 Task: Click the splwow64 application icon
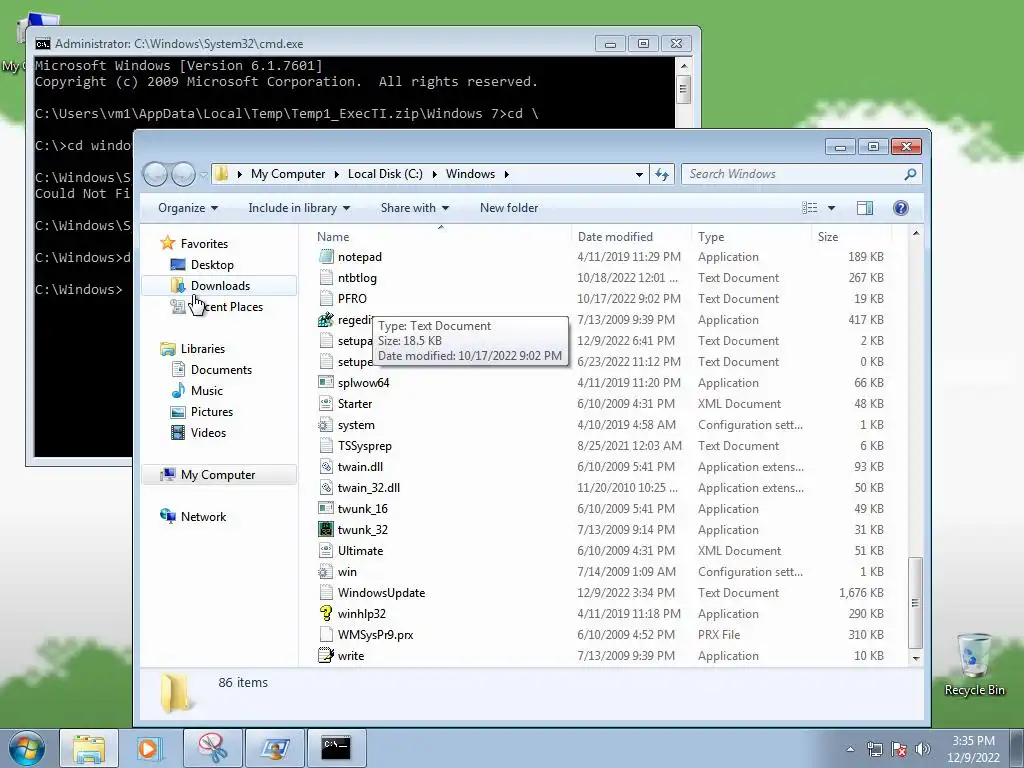325,382
